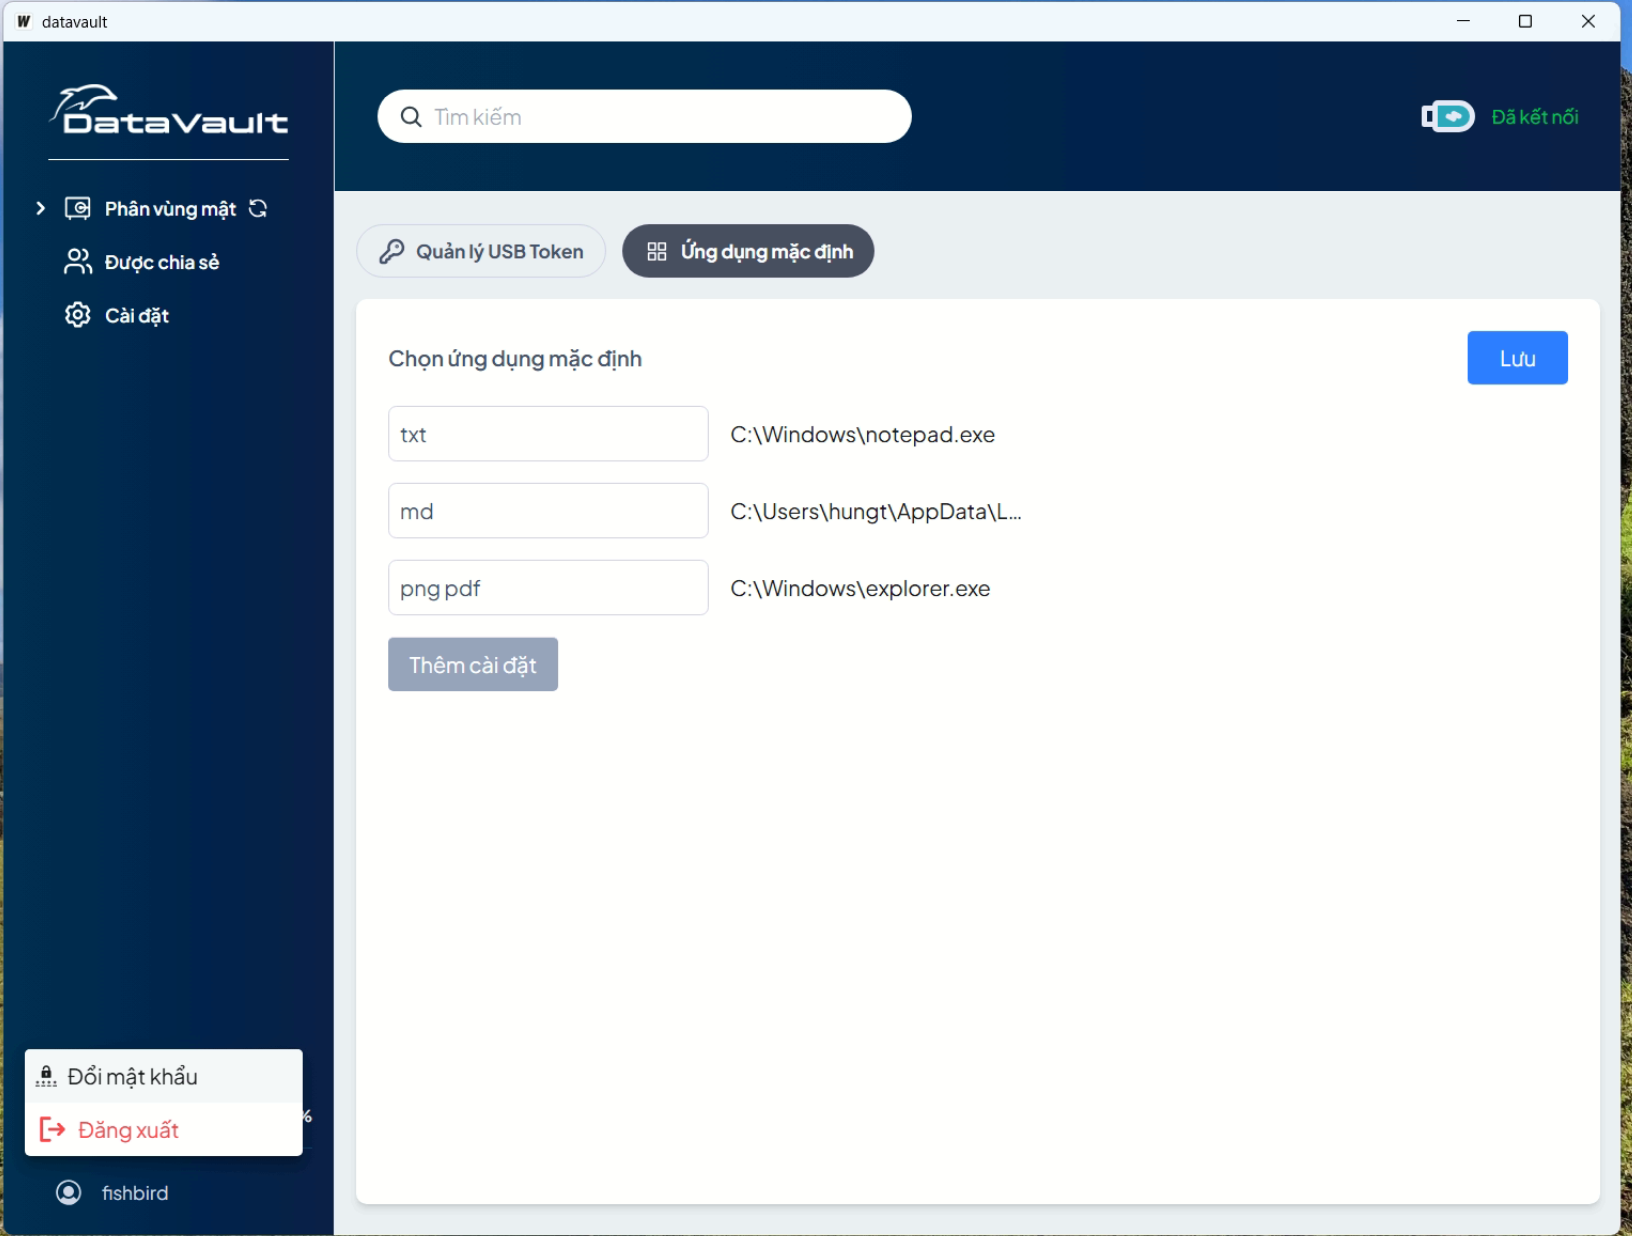Click the txt extension input field
This screenshot has width=1632, height=1236.
point(548,434)
